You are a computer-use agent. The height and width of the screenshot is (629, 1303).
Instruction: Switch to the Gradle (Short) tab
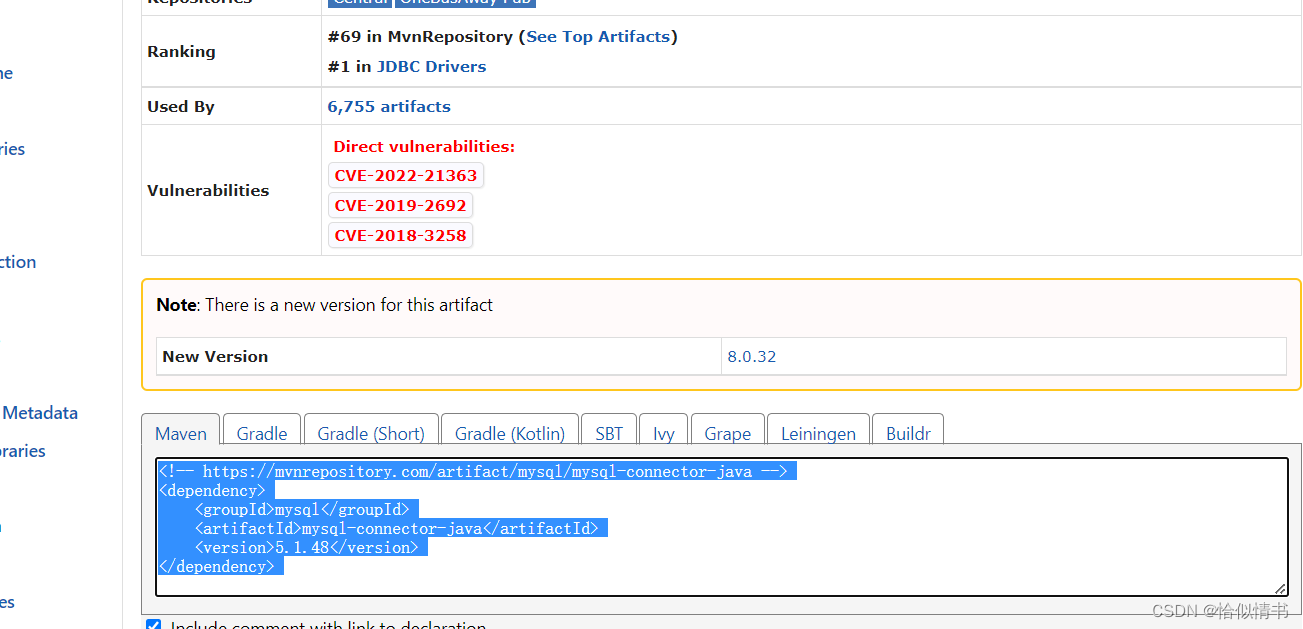click(x=370, y=433)
